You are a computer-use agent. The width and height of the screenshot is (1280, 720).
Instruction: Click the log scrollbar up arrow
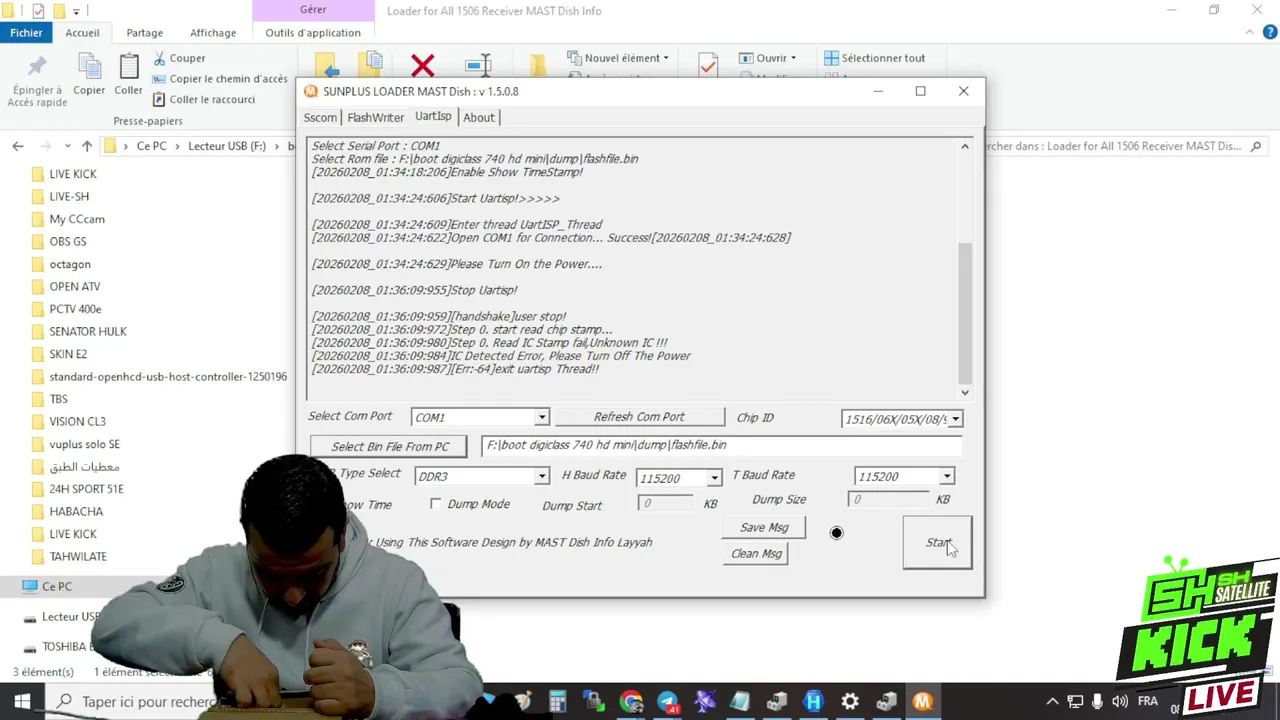point(965,147)
